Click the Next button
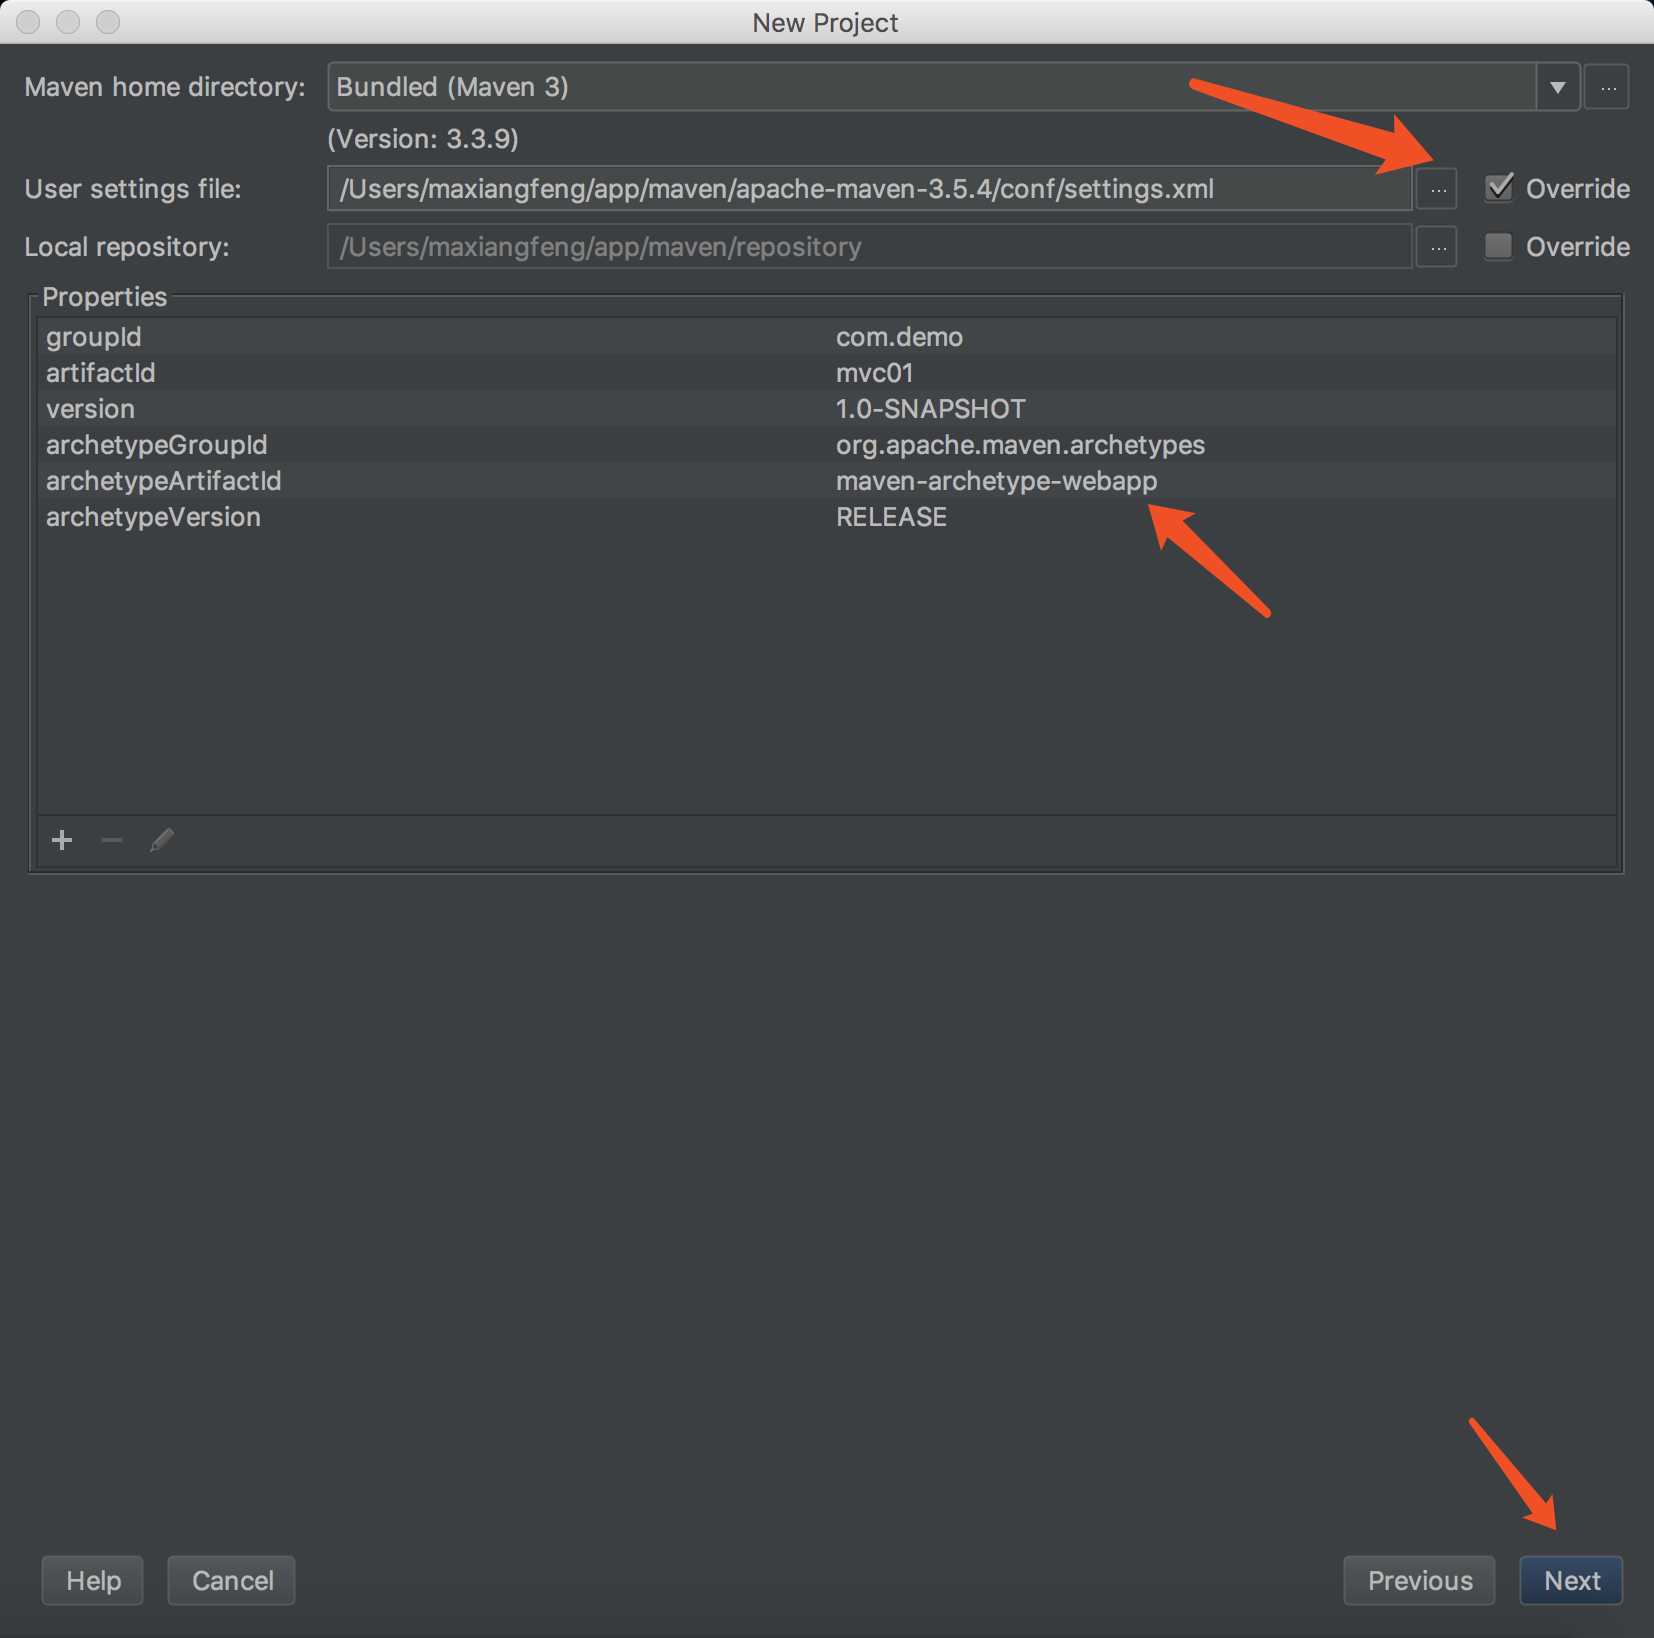1654x1638 pixels. pyautogui.click(x=1571, y=1581)
